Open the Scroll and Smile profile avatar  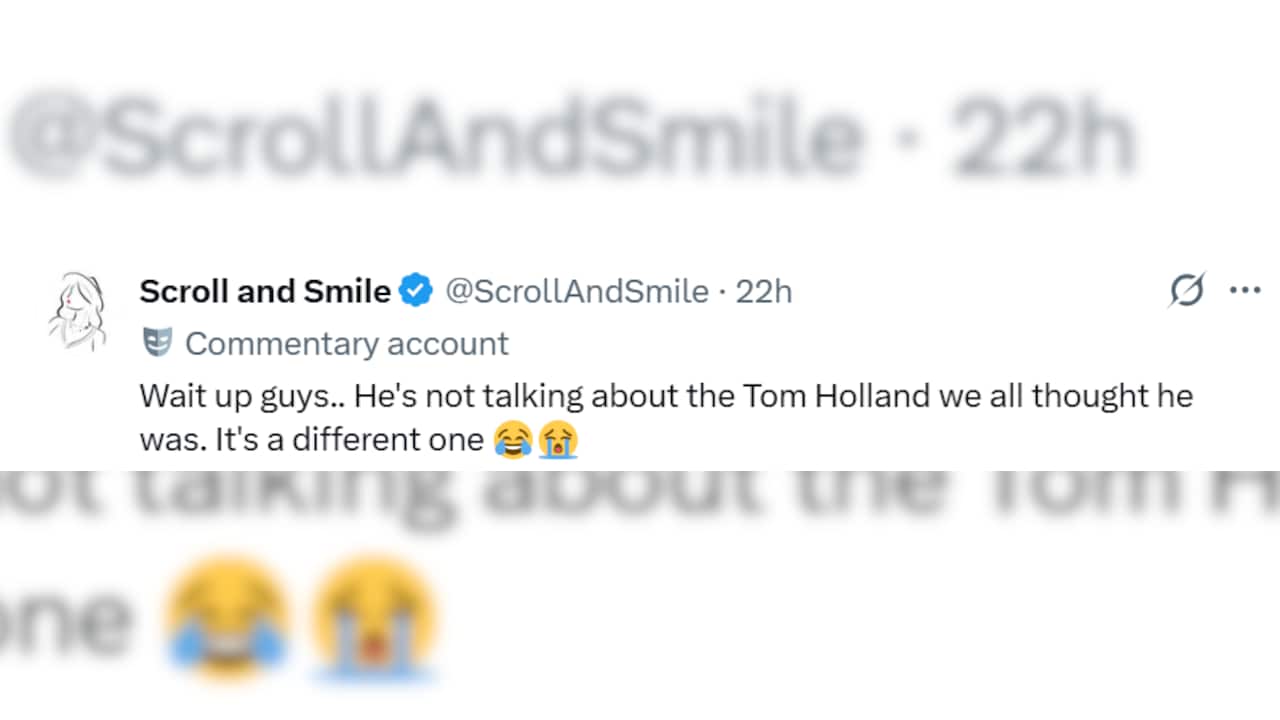79,311
